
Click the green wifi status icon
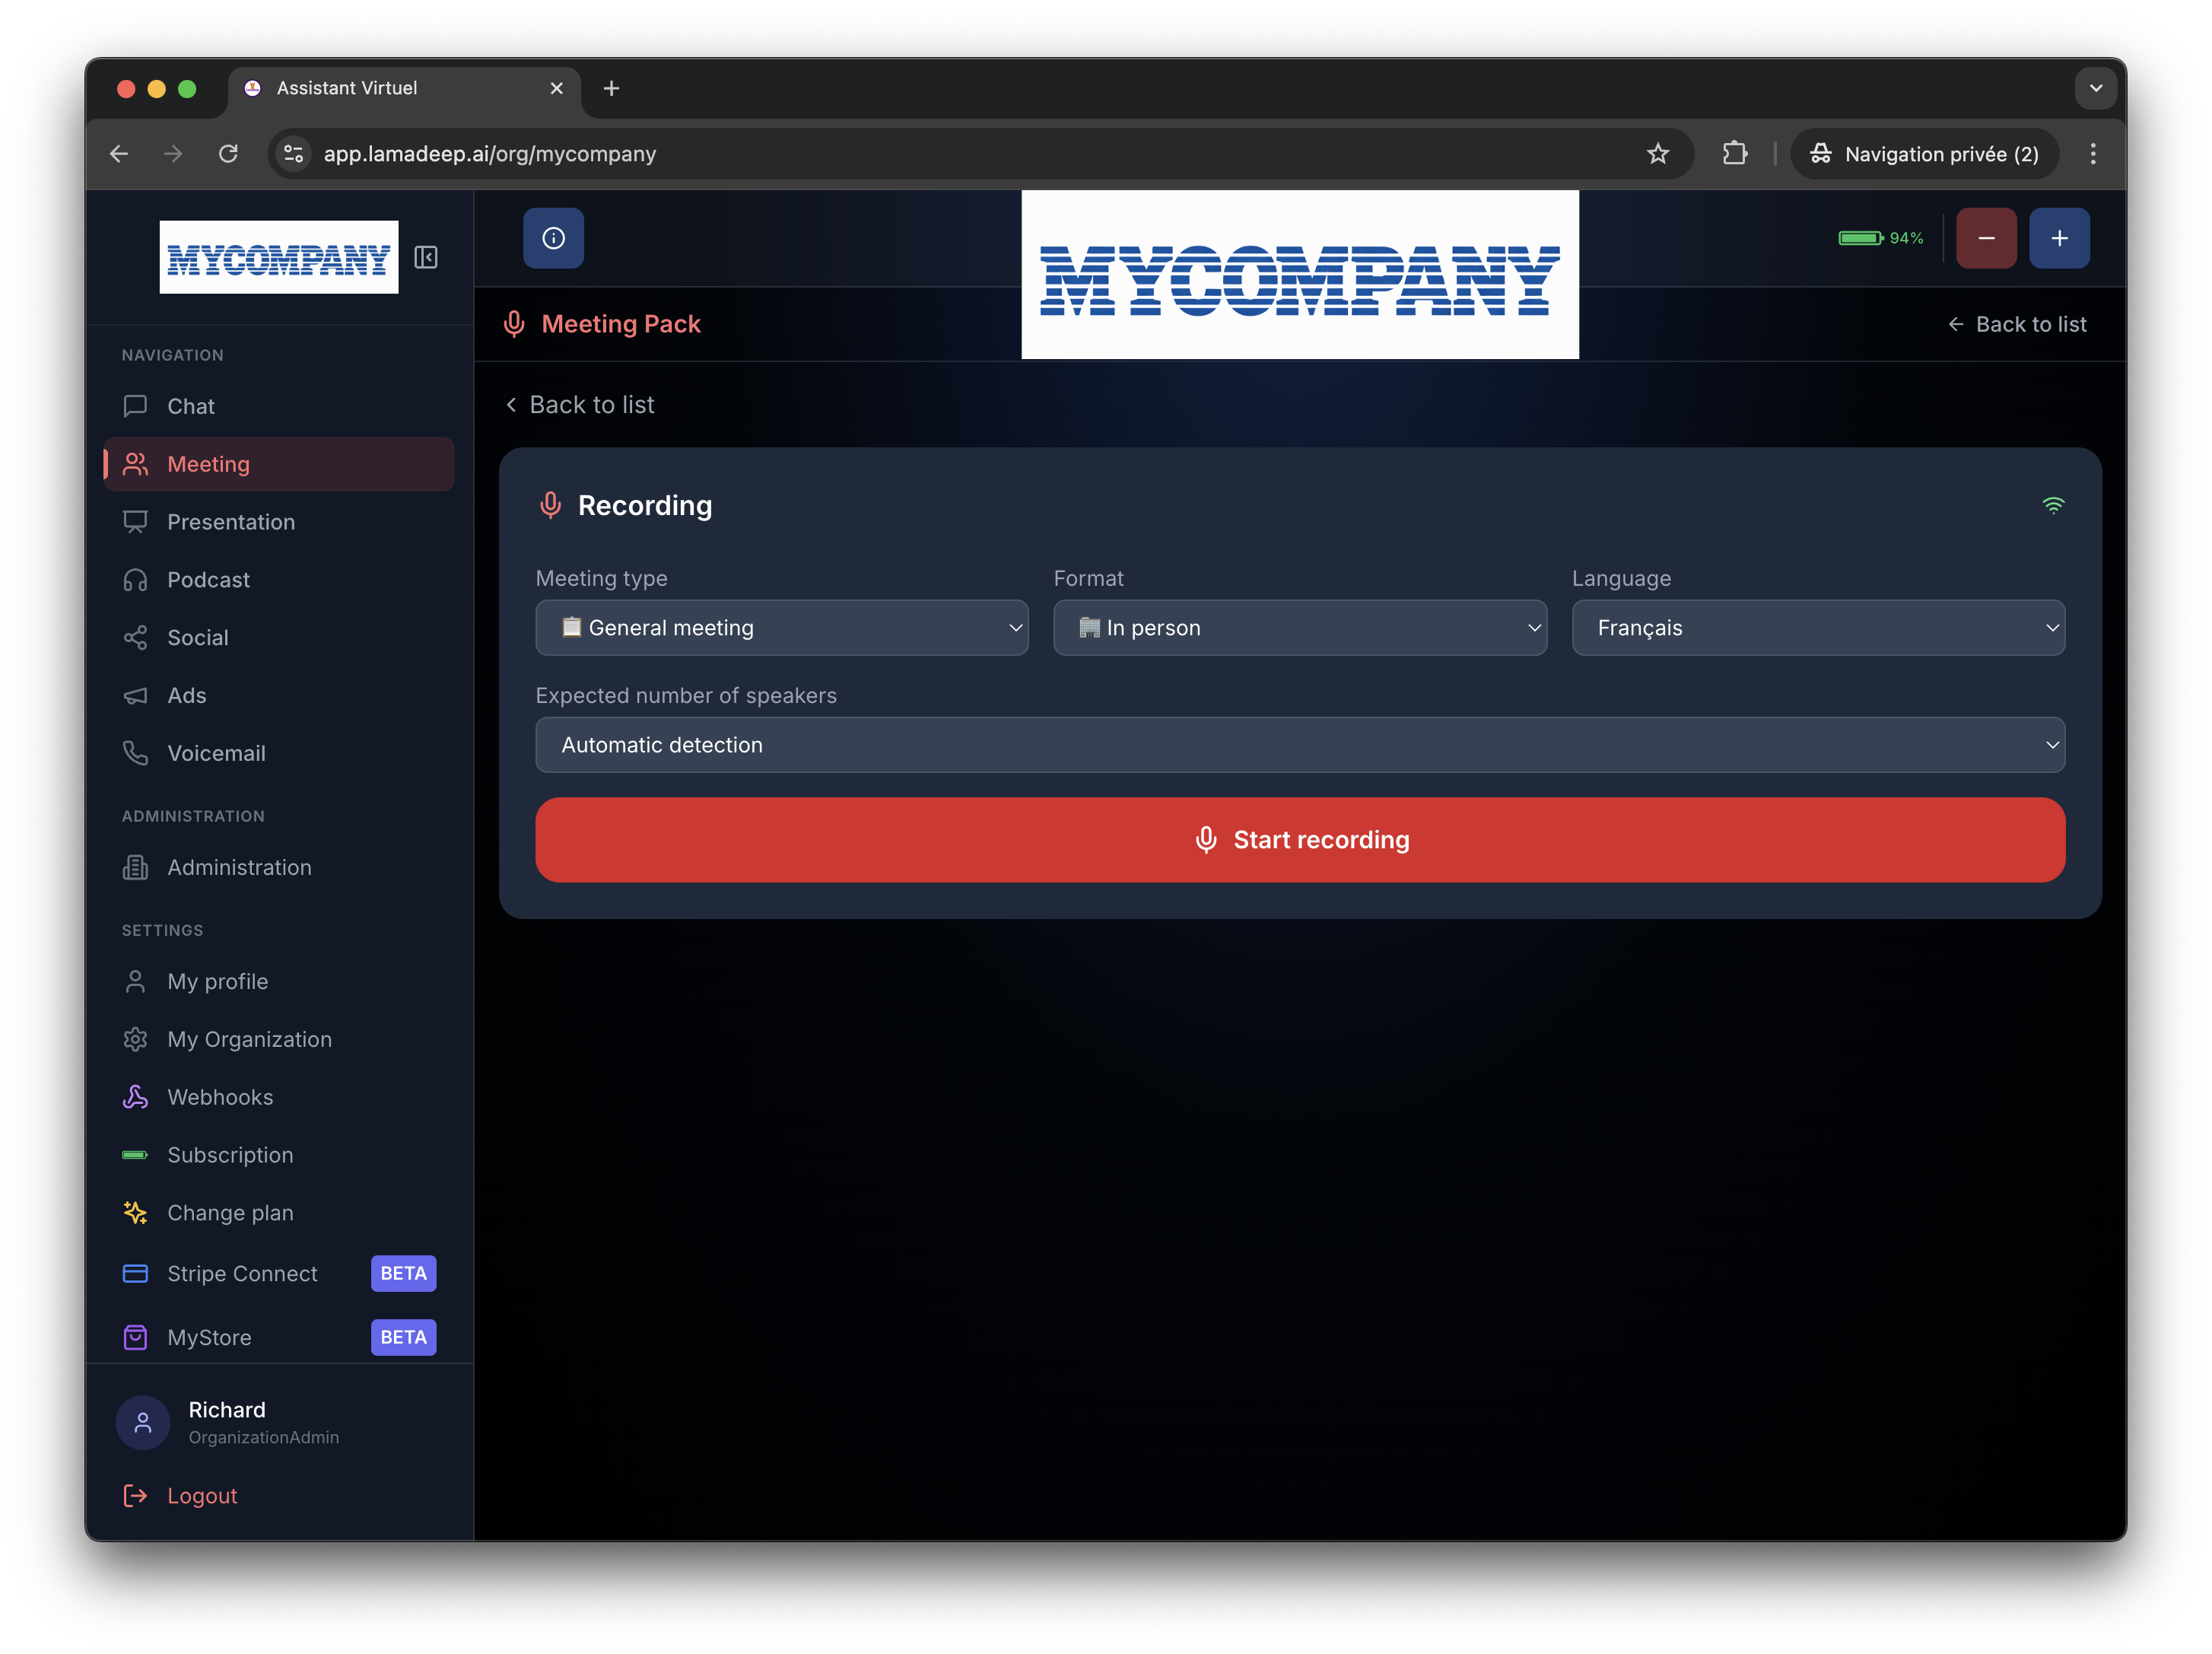(x=2052, y=505)
